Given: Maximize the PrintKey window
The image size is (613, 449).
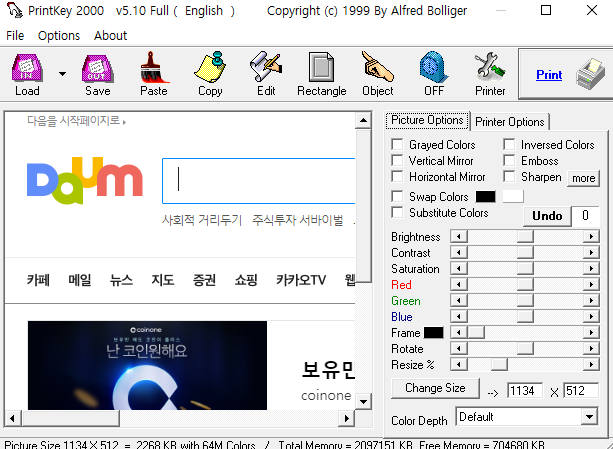Looking at the screenshot, I should point(546,10).
